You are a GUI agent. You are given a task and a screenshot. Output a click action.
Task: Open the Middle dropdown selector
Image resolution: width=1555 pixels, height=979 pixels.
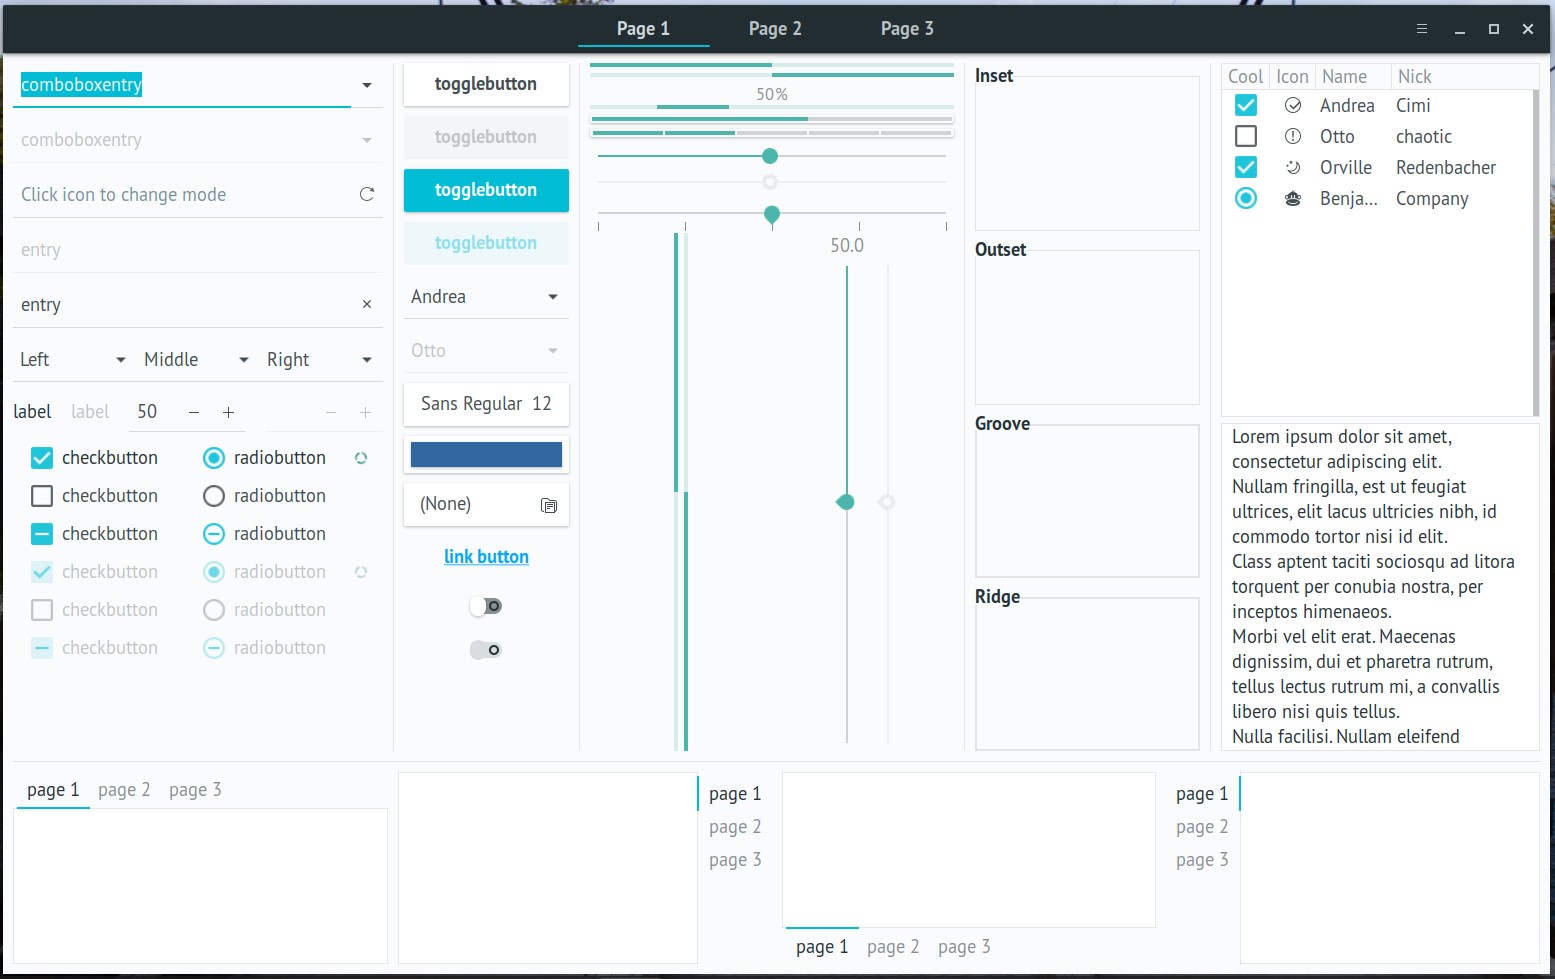[243, 360]
